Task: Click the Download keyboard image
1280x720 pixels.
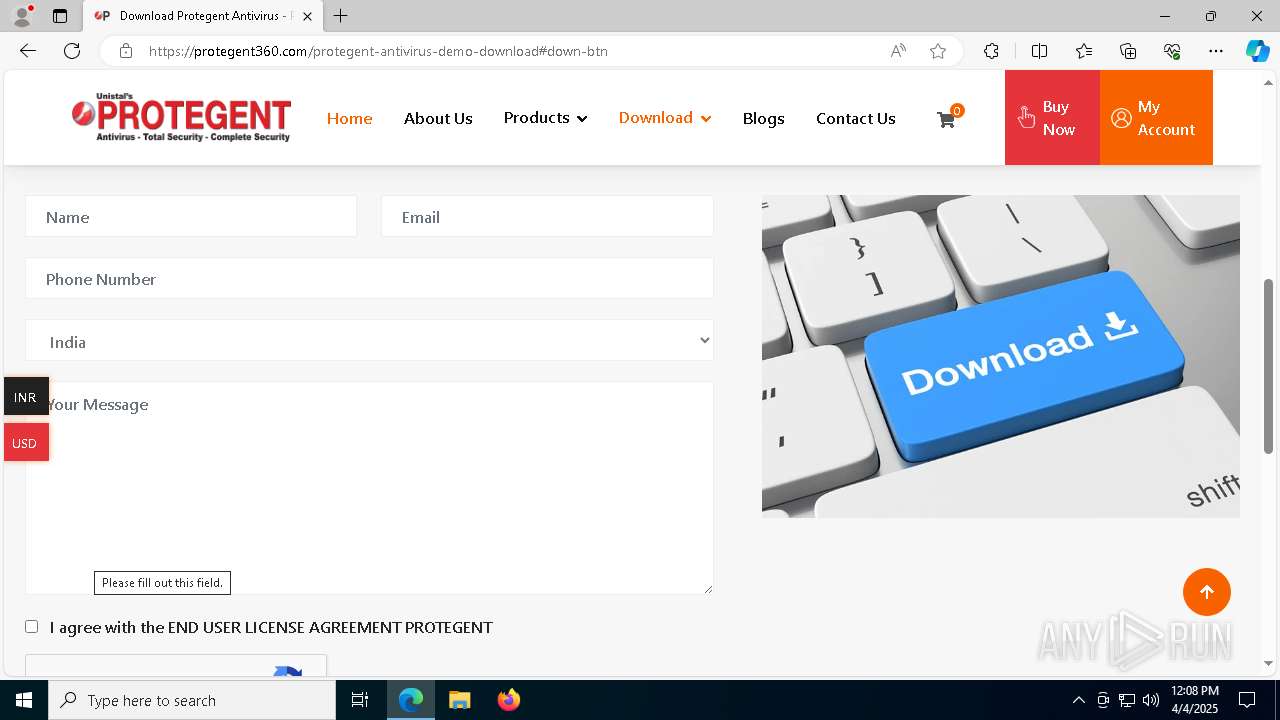Action: (x=1001, y=356)
